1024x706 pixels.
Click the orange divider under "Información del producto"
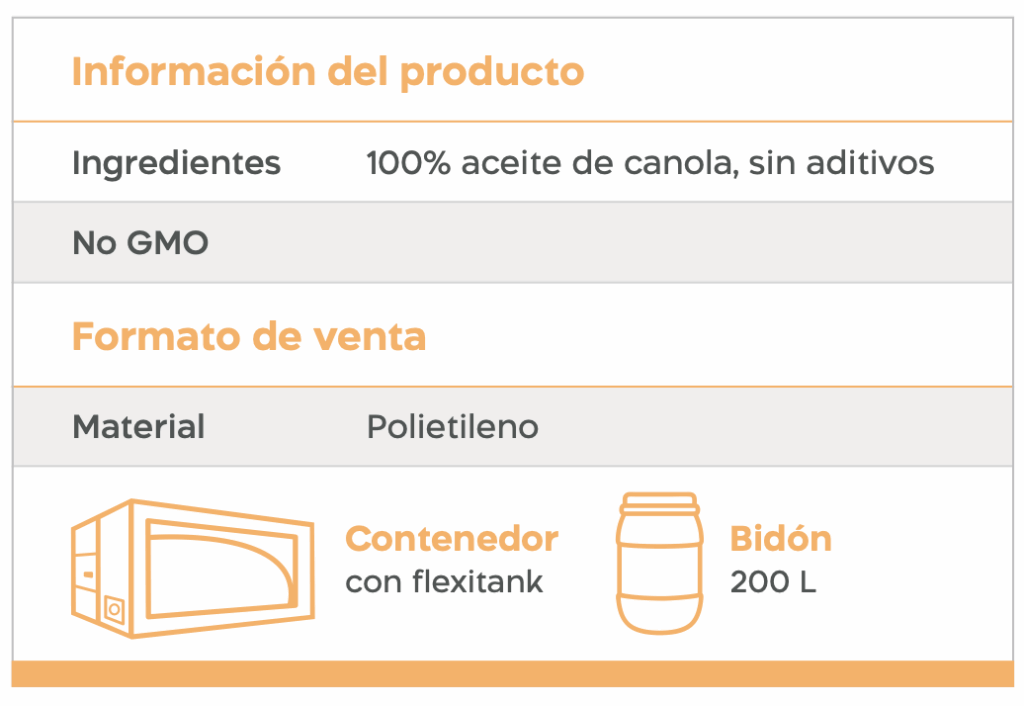[512, 122]
